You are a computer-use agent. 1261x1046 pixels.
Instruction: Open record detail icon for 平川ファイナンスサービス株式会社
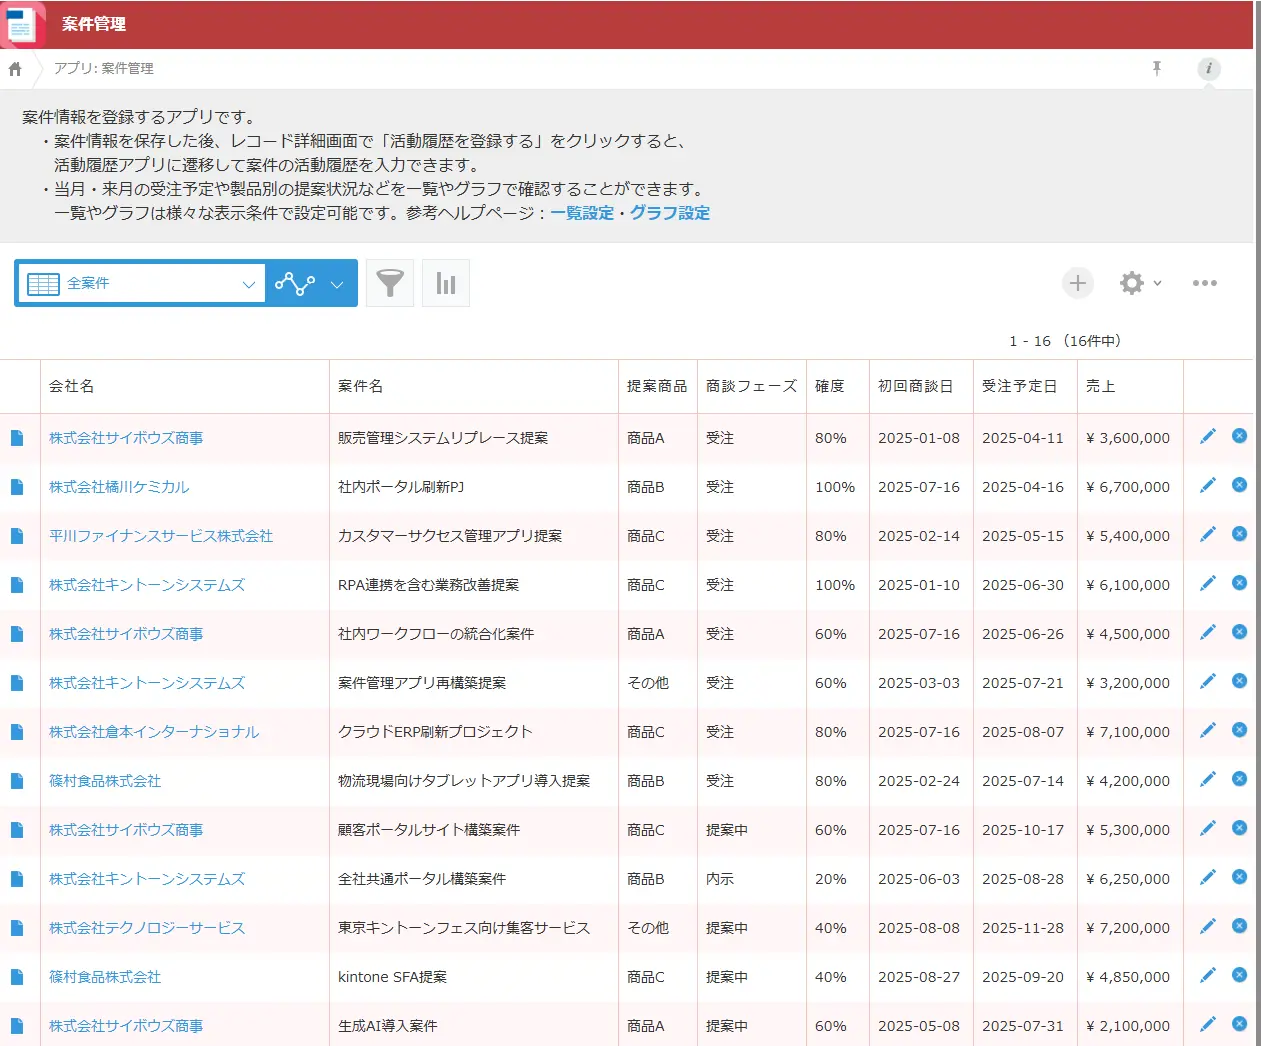17,536
